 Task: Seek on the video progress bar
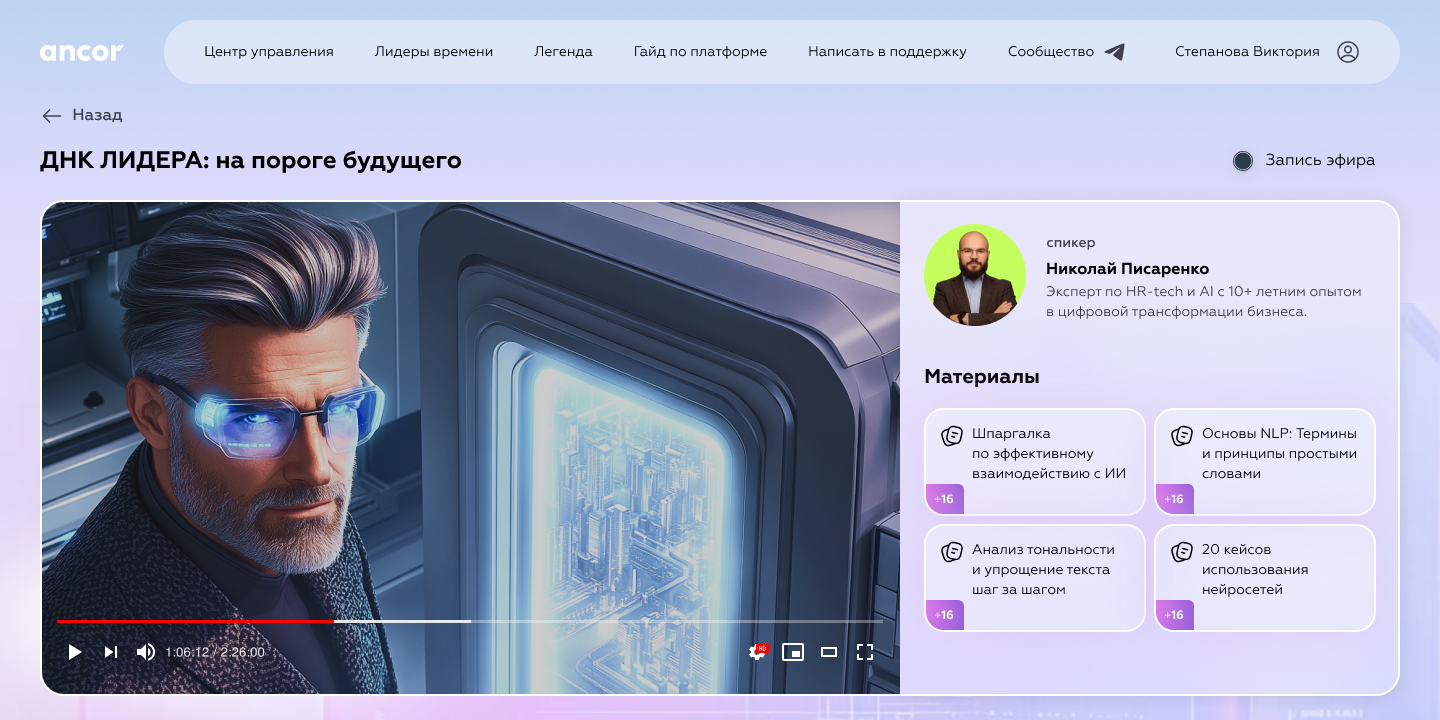pos(470,621)
